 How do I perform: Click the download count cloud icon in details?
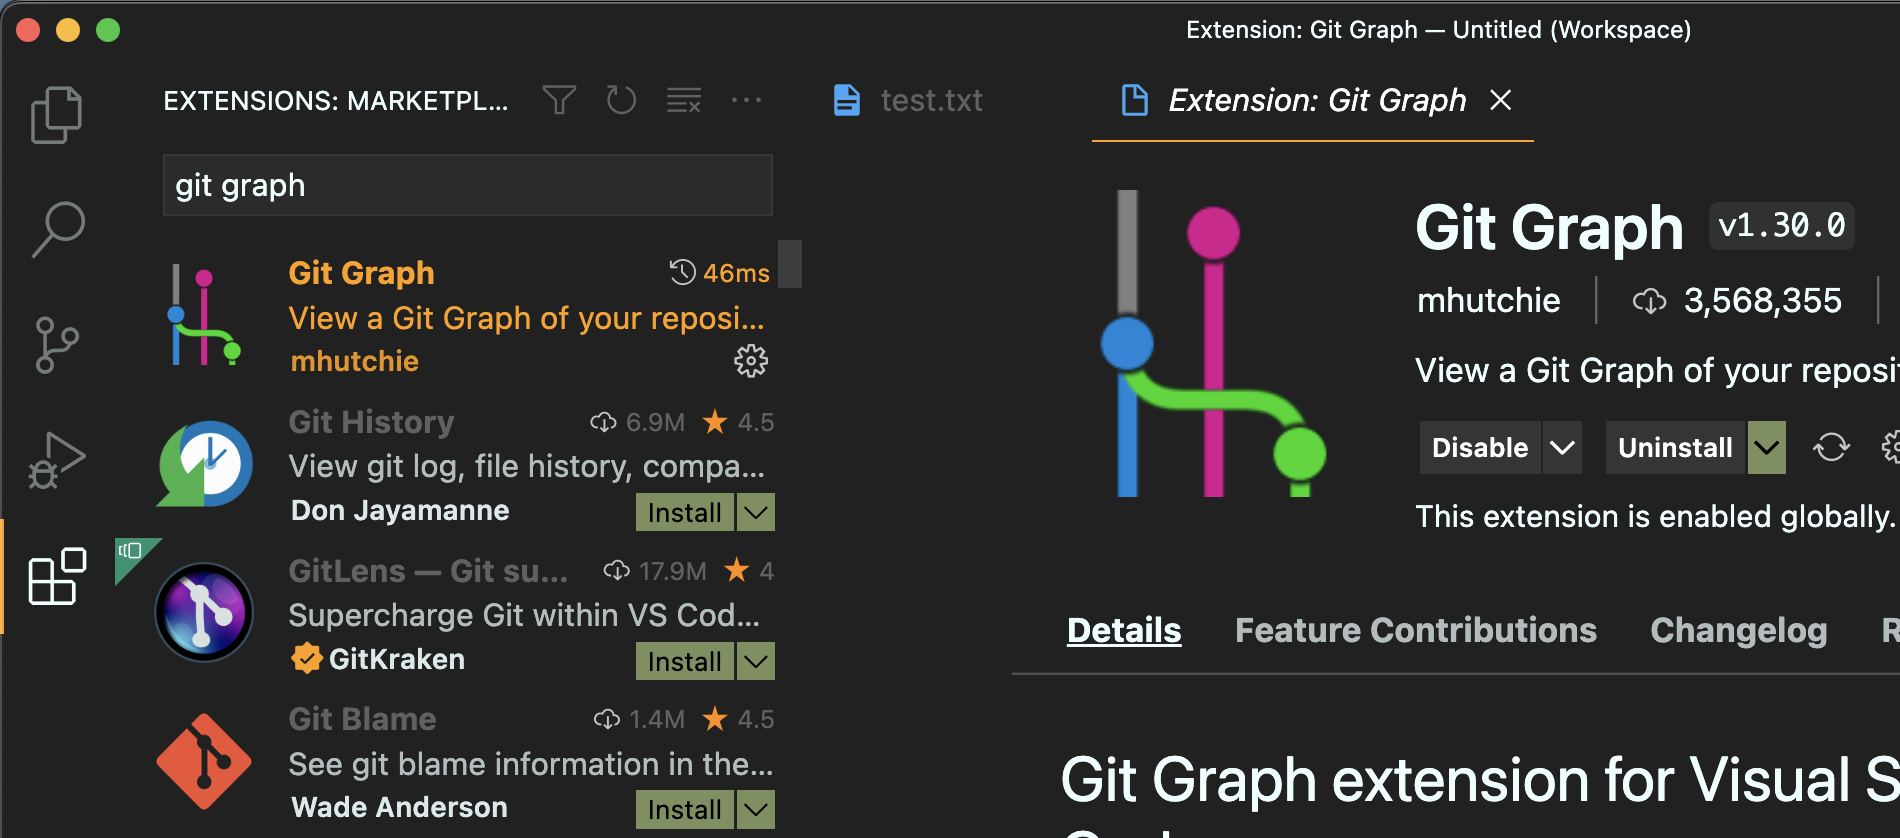click(1649, 301)
